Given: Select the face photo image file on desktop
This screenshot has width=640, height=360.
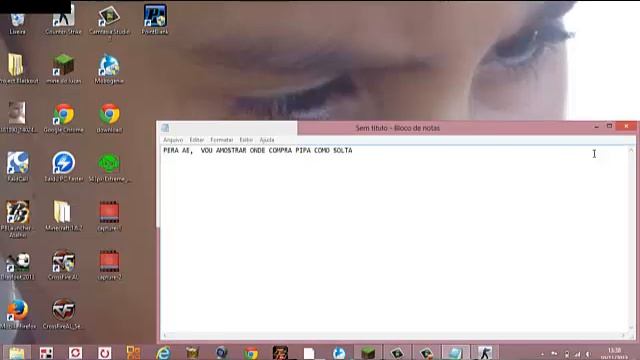Looking at the screenshot, I should point(18,118).
